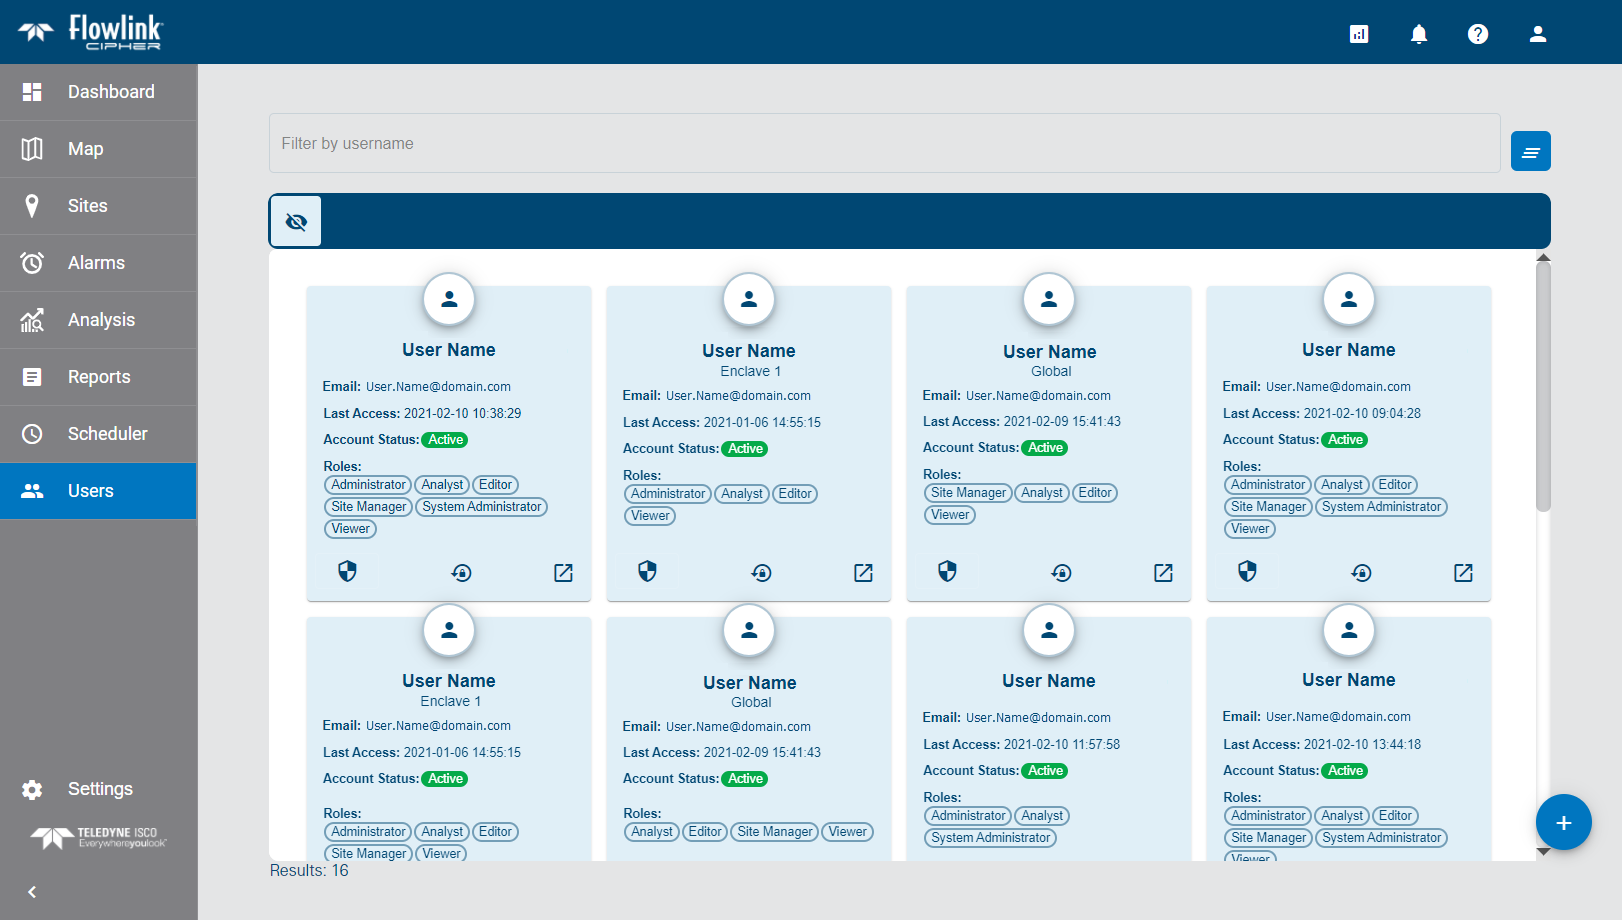Click Active status on card accessed 10:38:29
Viewport: 1622px width, 920px height.
(445, 440)
